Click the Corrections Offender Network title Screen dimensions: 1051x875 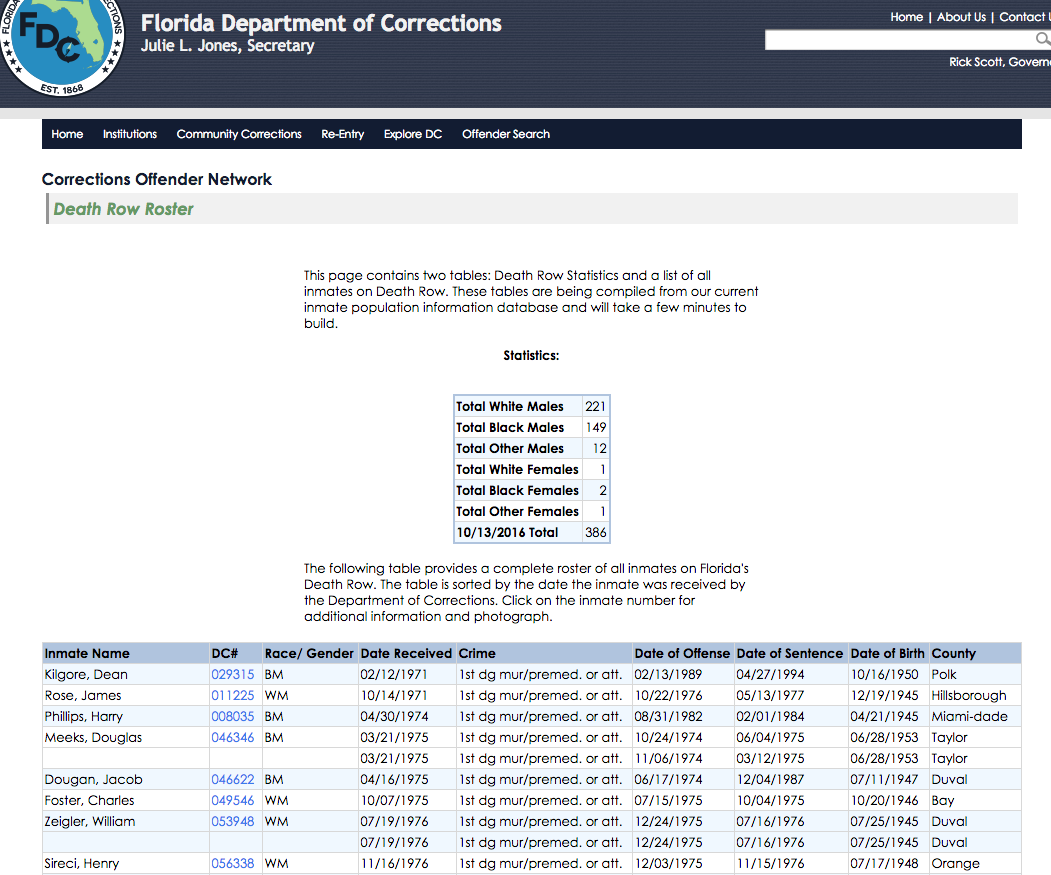point(157,180)
